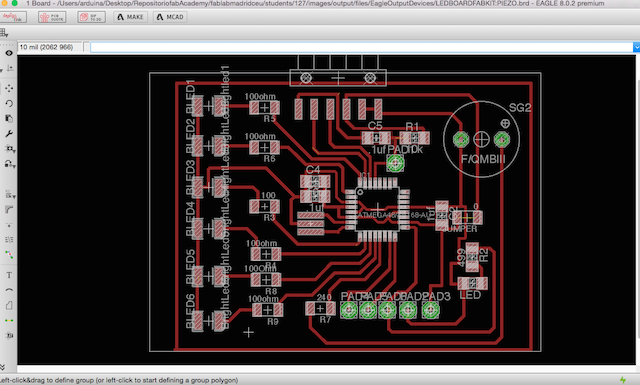
Task: Select the SG2 piezo buzzer component
Action: pyautogui.click(x=481, y=139)
